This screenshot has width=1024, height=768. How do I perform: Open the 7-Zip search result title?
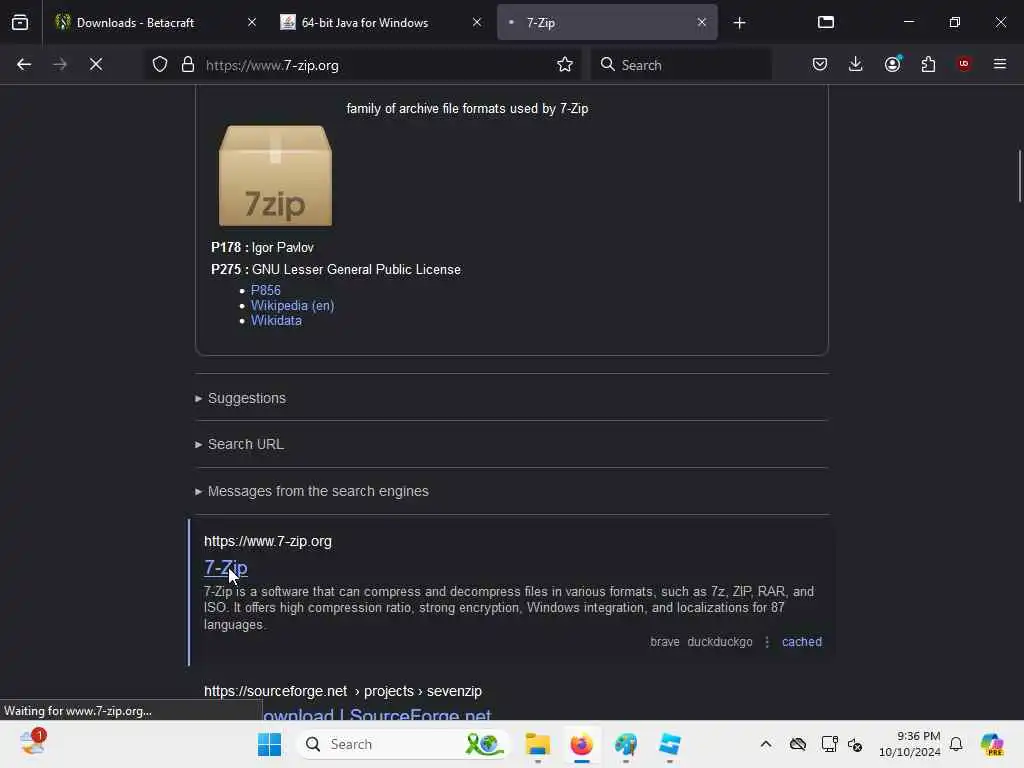tap(226, 568)
